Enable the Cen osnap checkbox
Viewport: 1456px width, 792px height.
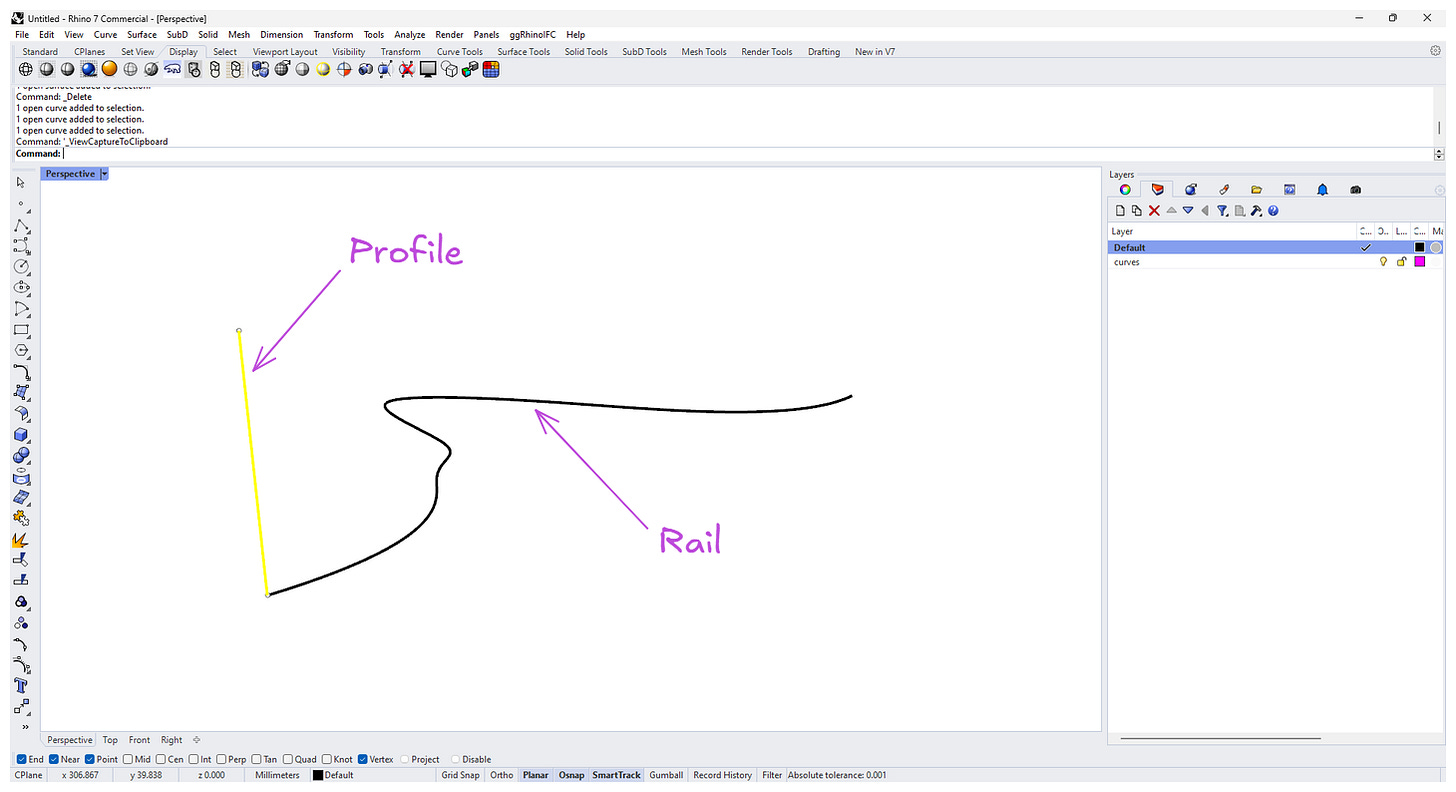click(161, 759)
